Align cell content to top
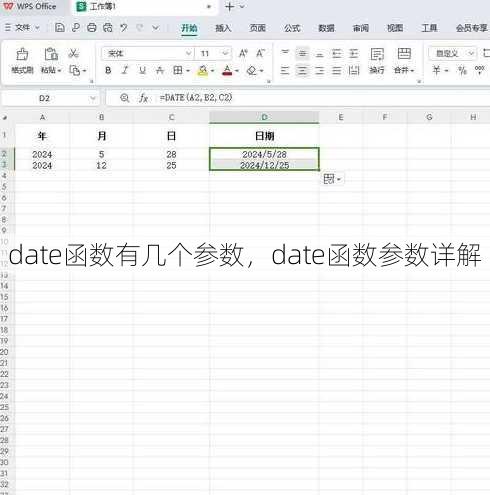This screenshot has width=490, height=495. tap(285, 53)
